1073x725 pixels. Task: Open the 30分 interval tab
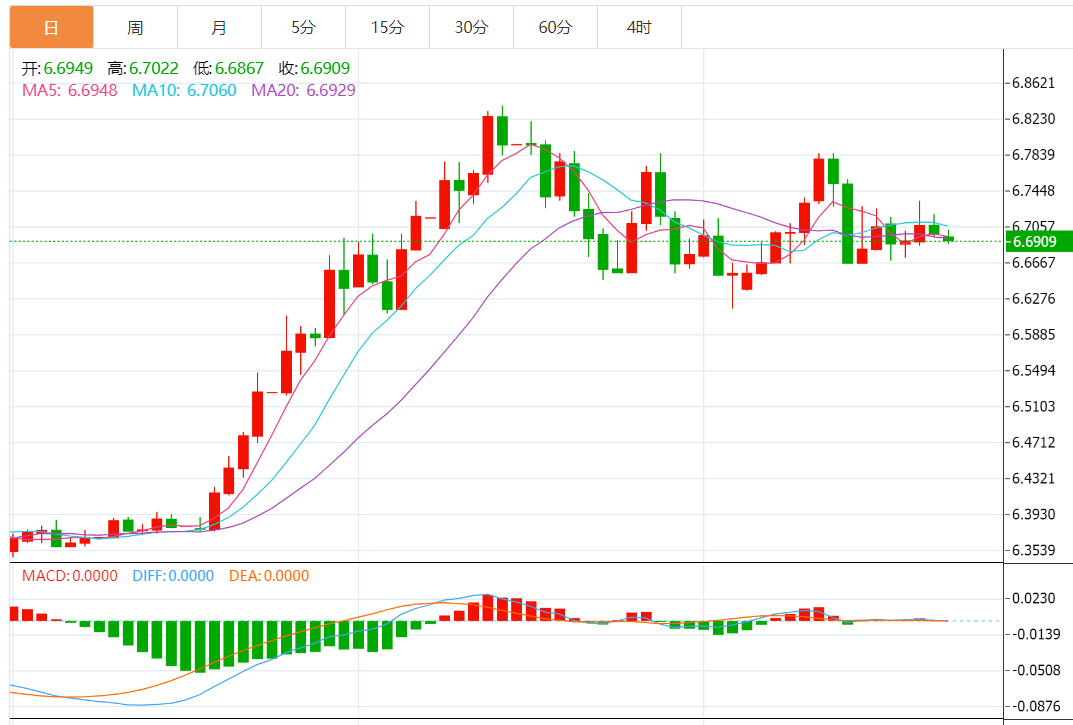(x=471, y=27)
